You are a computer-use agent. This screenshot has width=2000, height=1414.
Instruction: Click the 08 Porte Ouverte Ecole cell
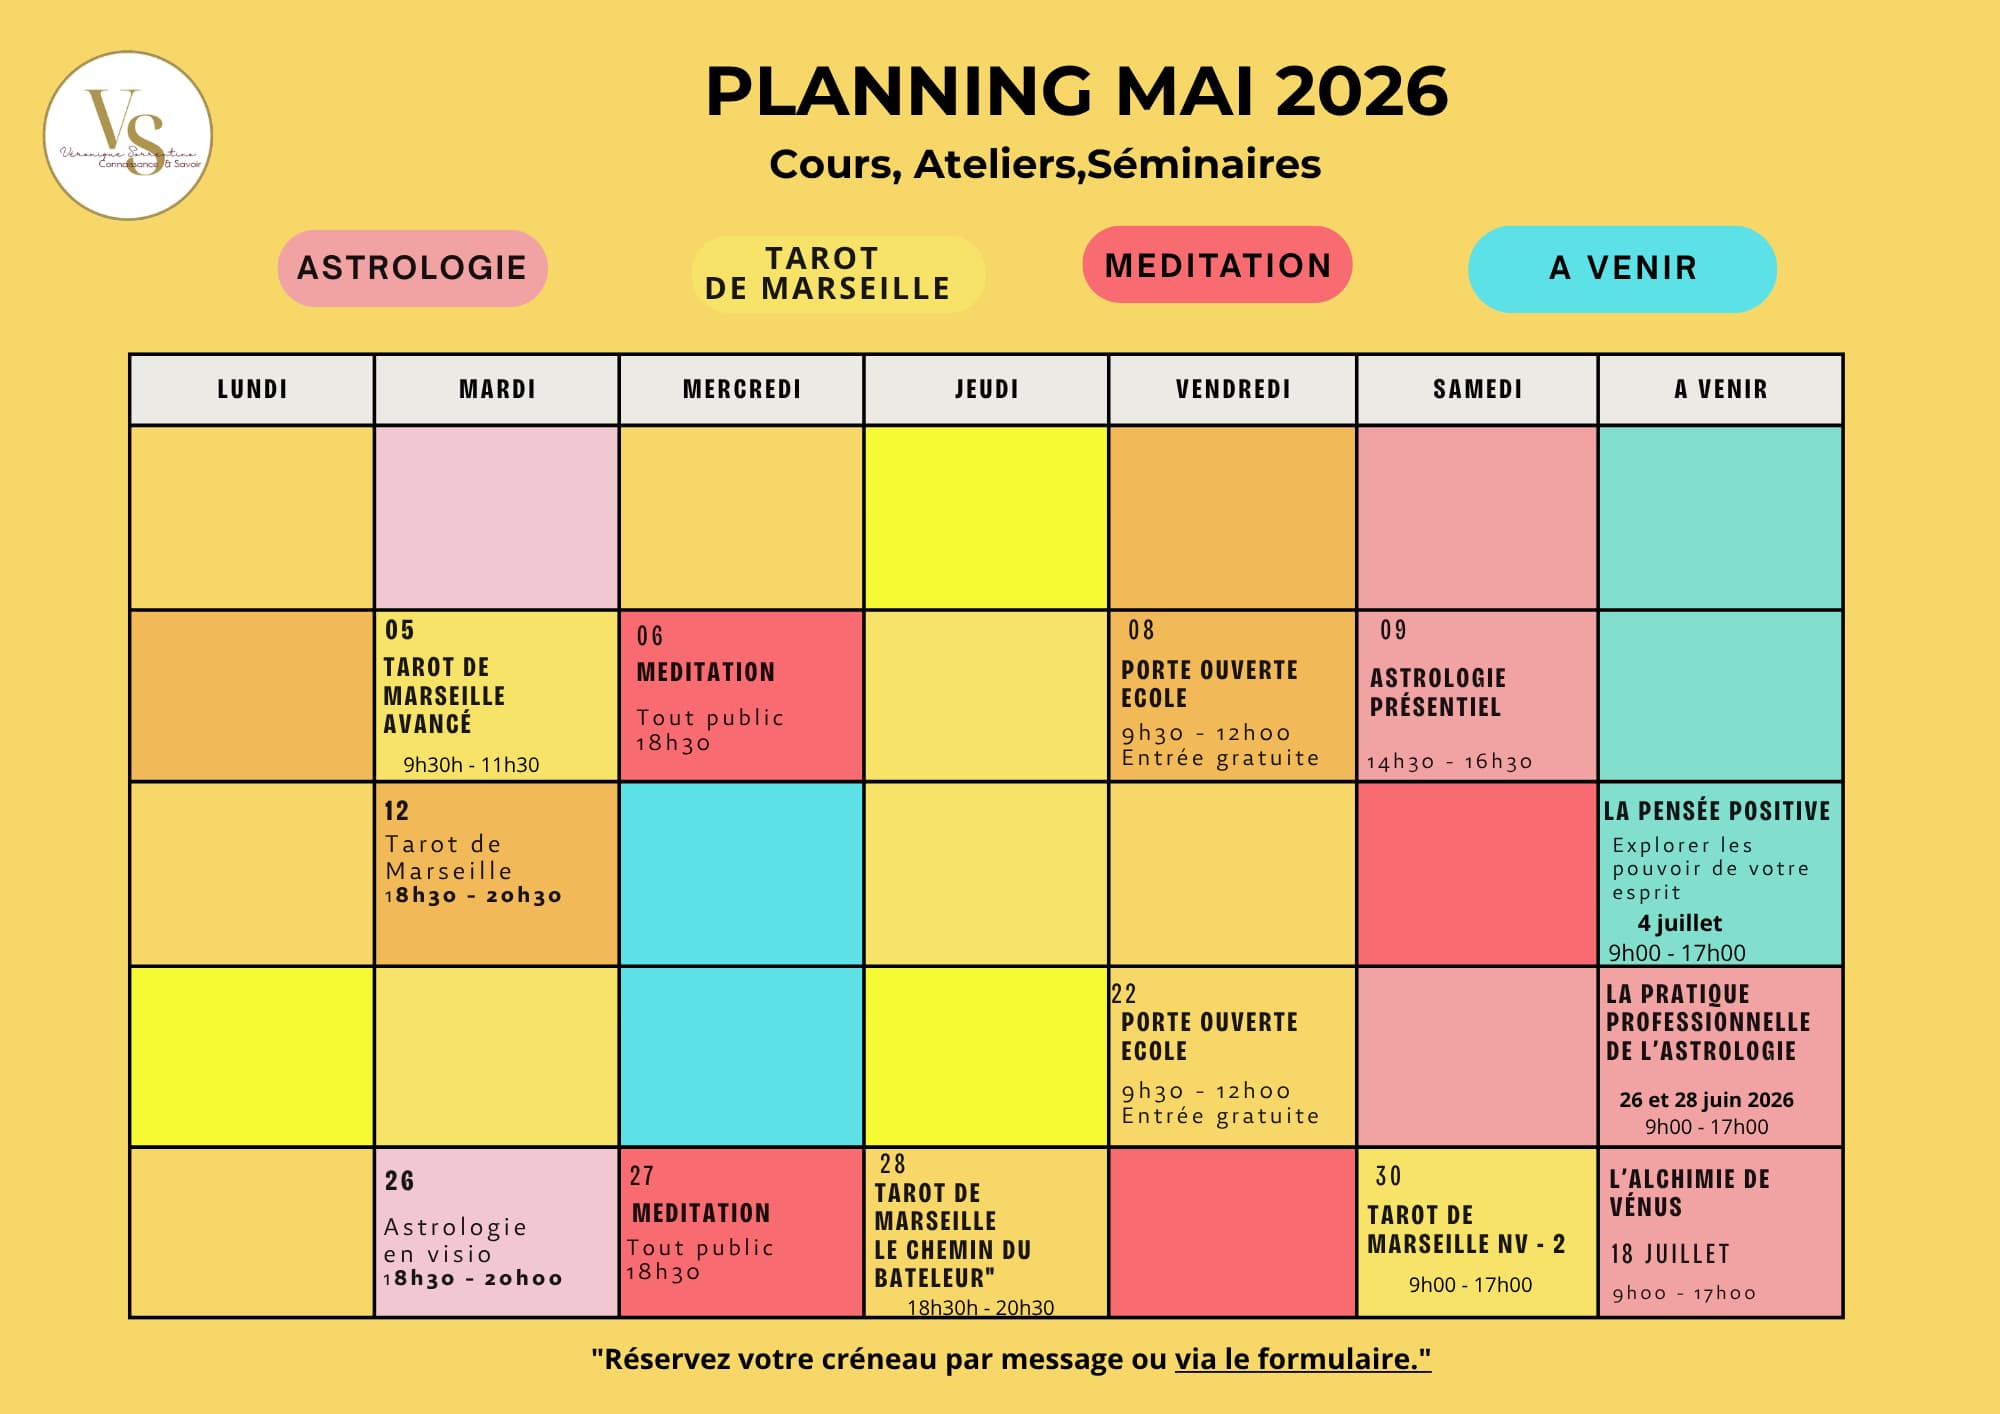1232,696
